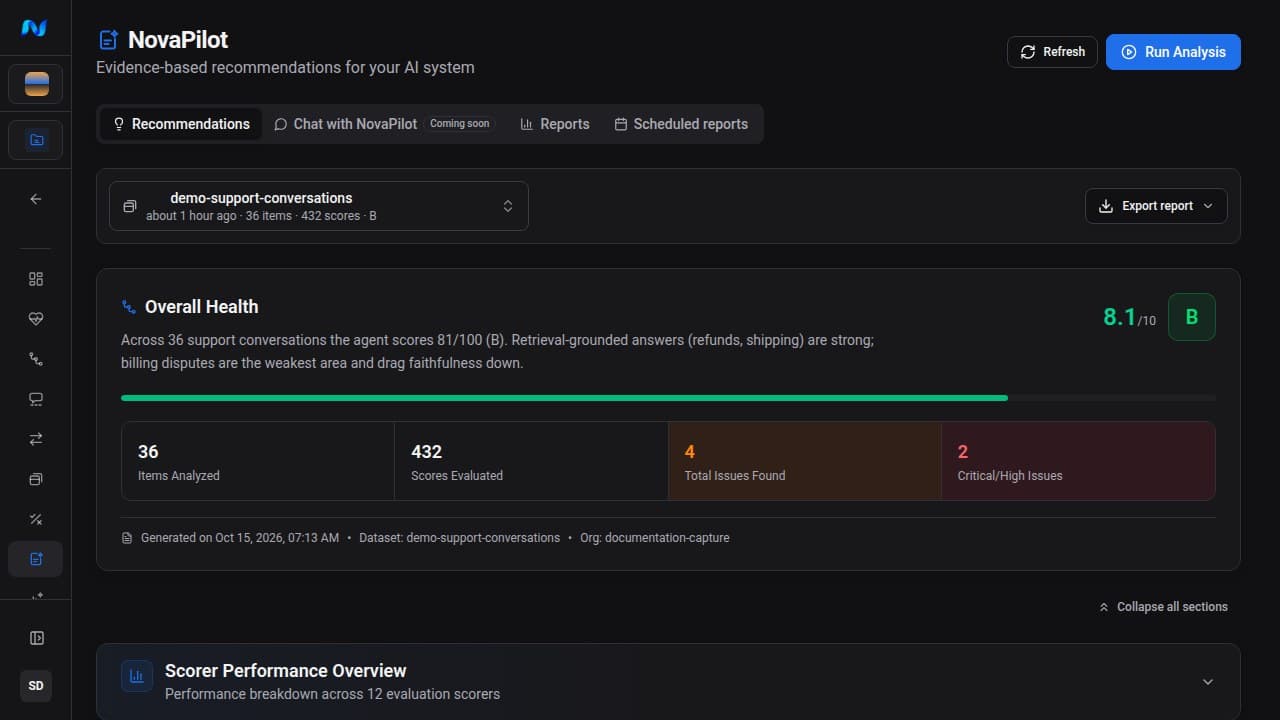Expand the Scorer Performance Overview chevron
1280x720 pixels.
coord(1207,682)
